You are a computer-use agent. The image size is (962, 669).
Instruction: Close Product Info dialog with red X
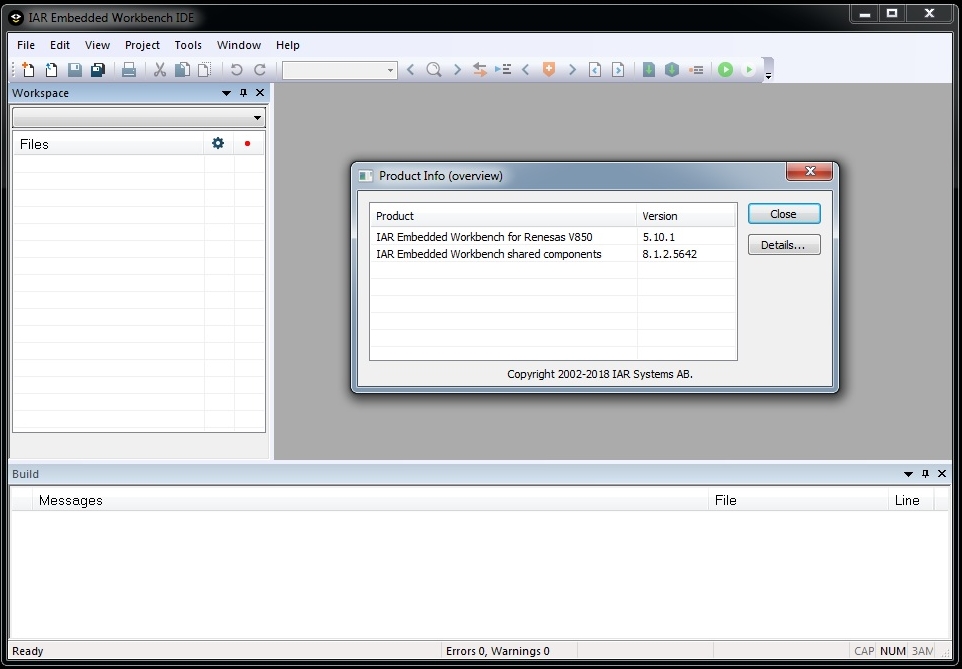809,171
